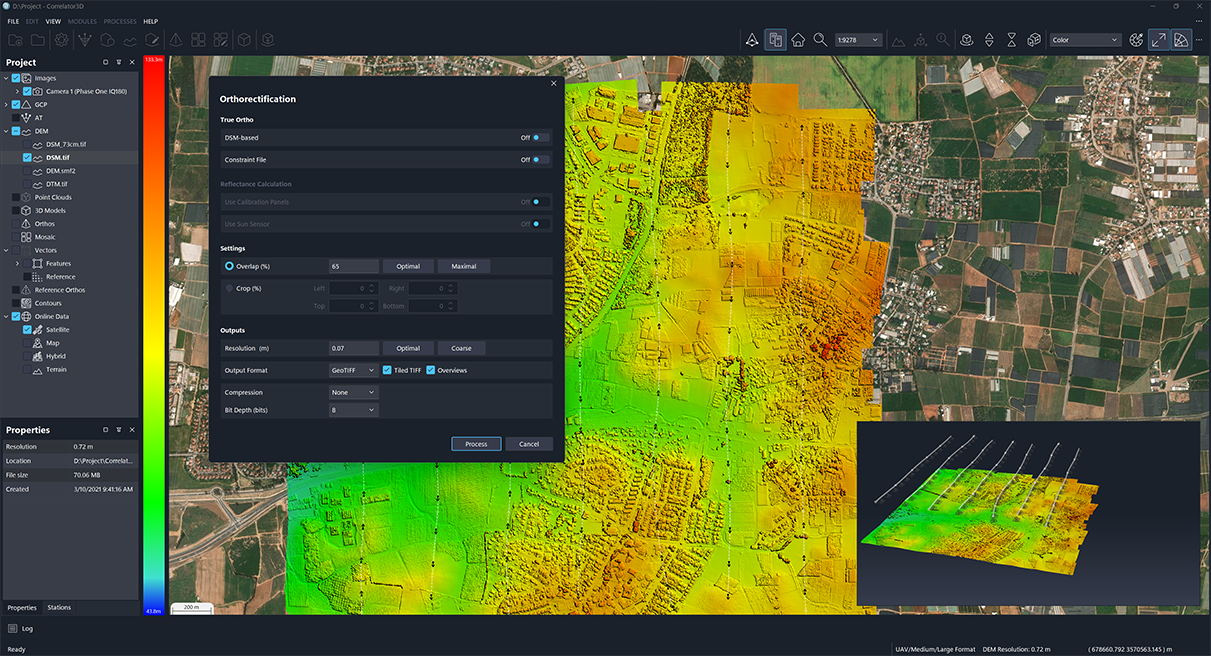Uncheck the Tiled TIFF checkbox
The width and height of the screenshot is (1211, 656).
click(x=387, y=370)
